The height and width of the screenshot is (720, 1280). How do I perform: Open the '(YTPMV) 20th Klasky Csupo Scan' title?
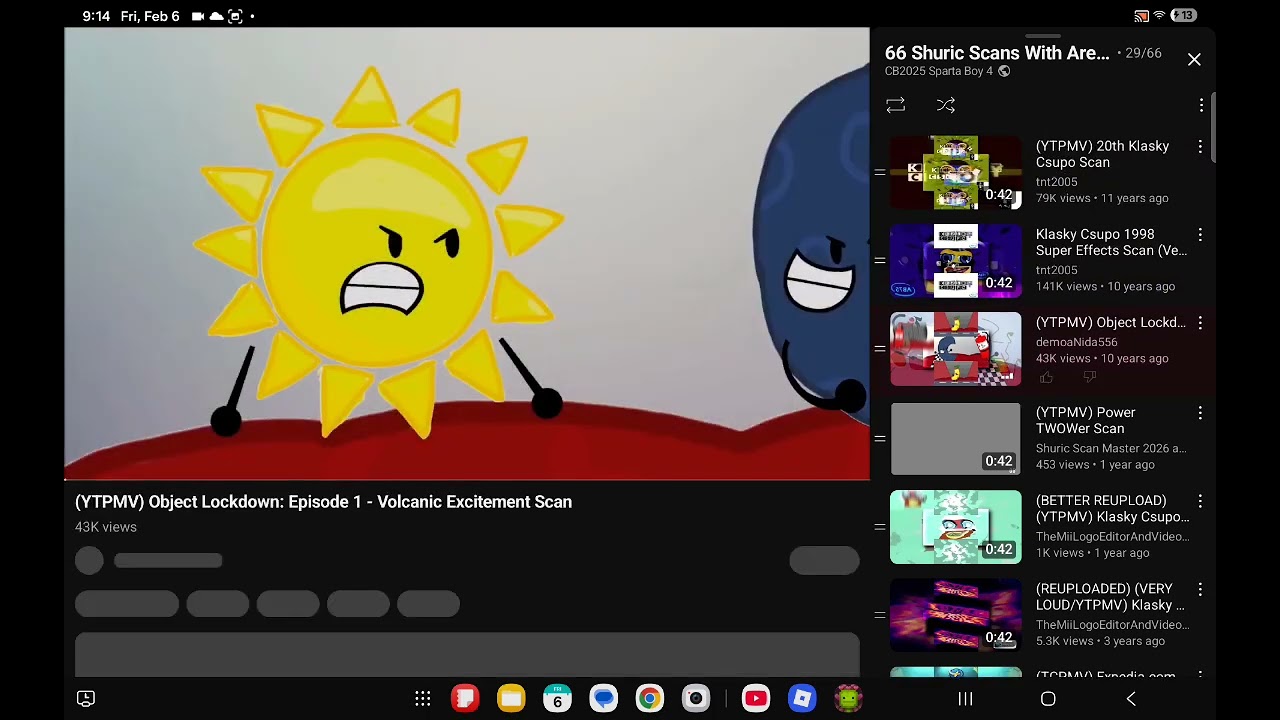(1102, 154)
